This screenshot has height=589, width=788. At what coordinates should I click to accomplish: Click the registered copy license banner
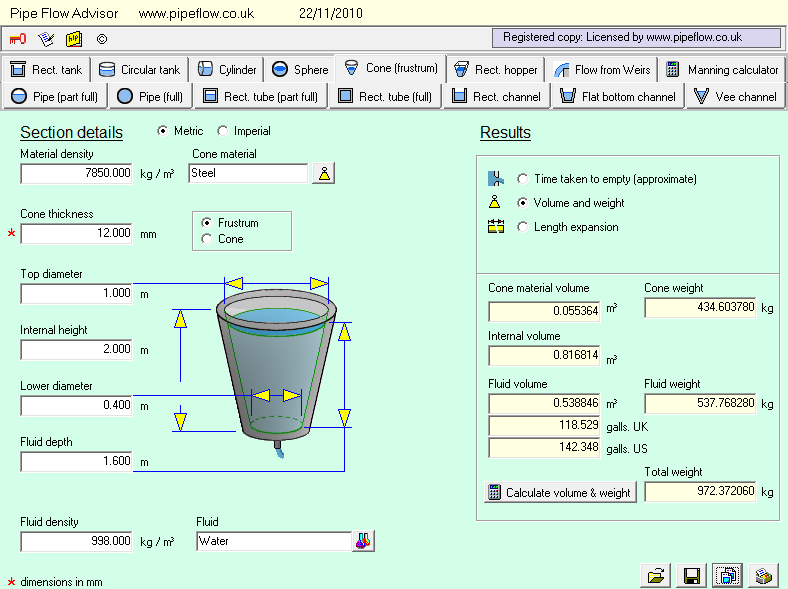pos(635,38)
